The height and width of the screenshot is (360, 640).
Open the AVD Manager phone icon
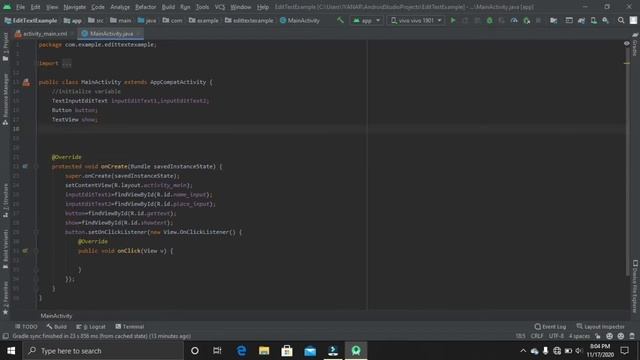tap(593, 20)
